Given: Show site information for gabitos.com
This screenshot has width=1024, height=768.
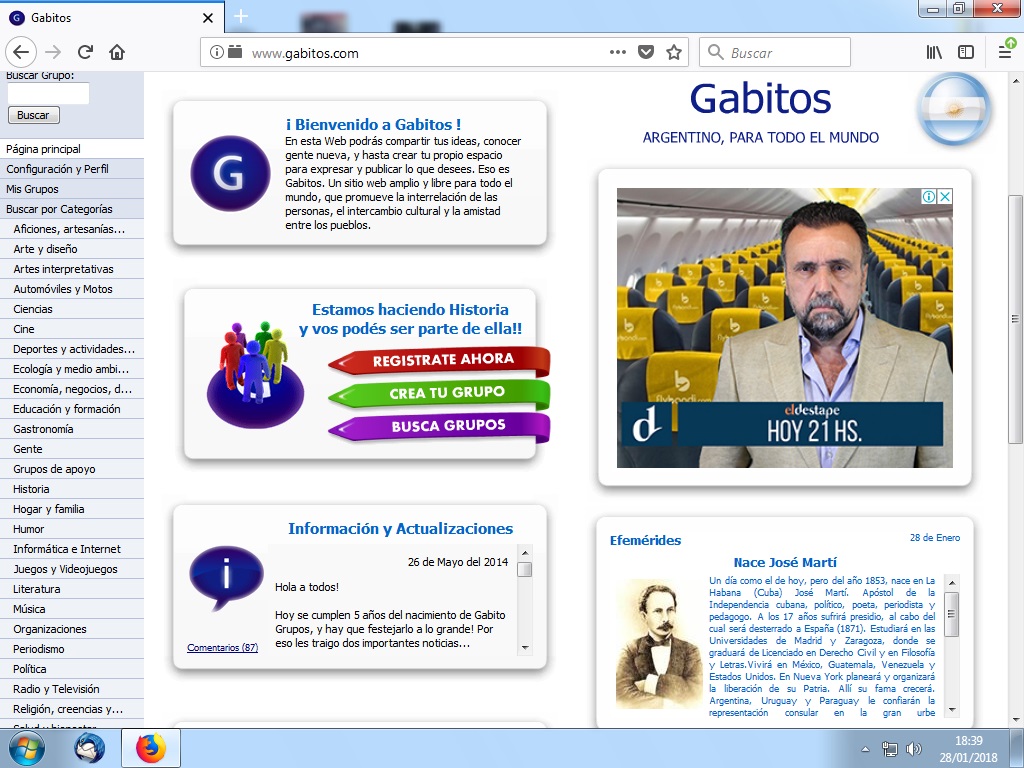Looking at the screenshot, I should 216,52.
